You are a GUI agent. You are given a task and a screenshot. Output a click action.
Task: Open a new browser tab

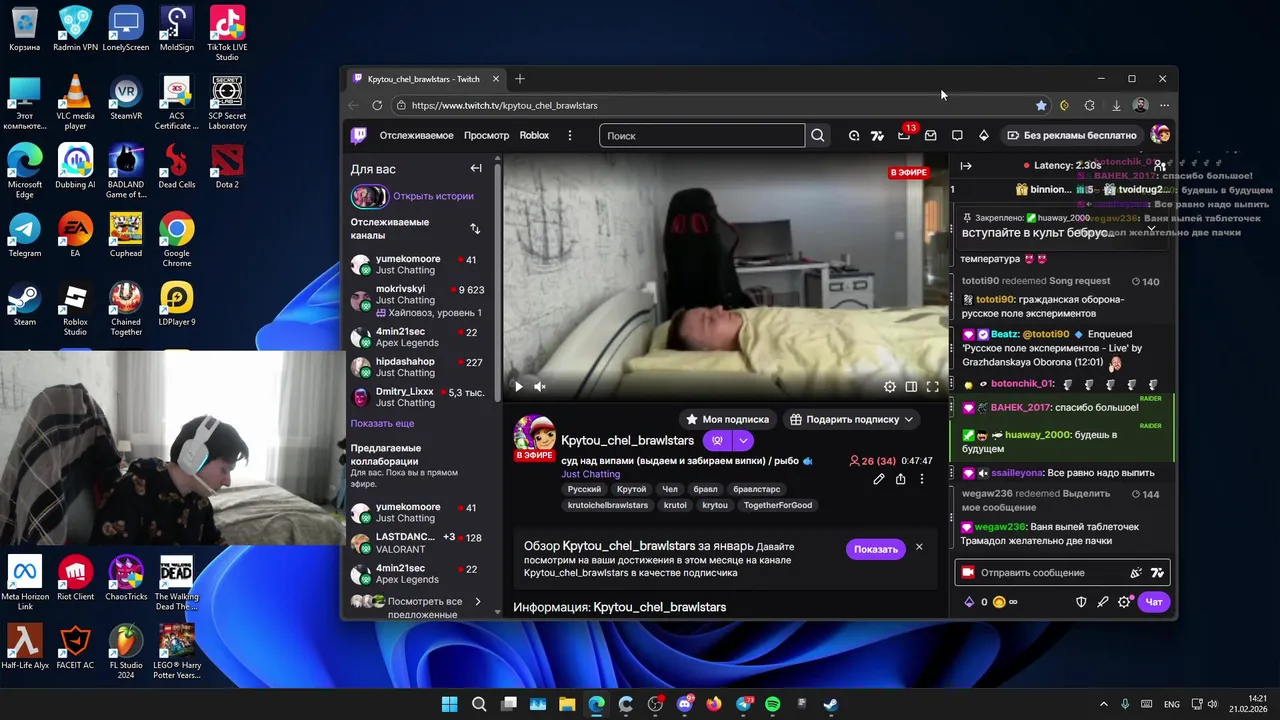point(520,79)
